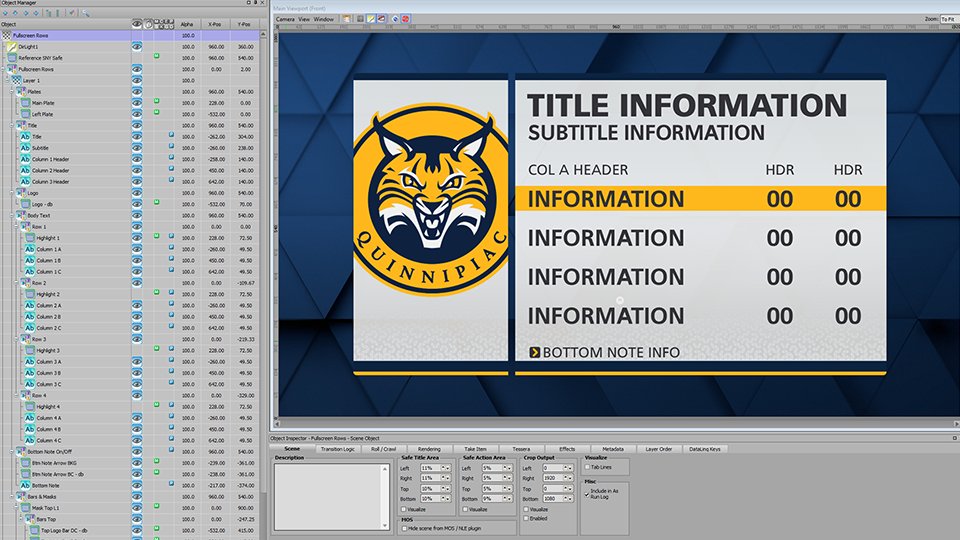Collapse the Row 1 group

[x=17, y=227]
